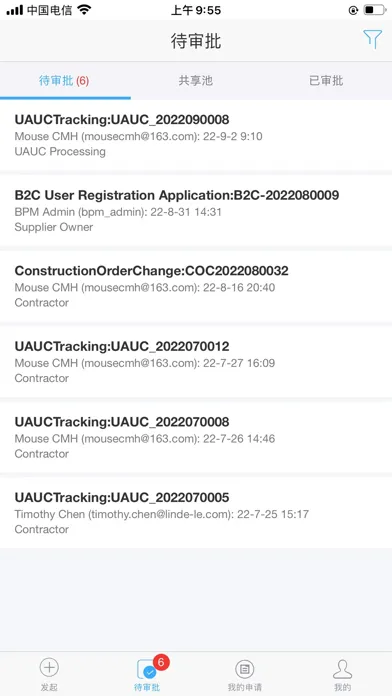Select the 待审批 (6) tab
Screen dimensions: 392x696
click(64, 81)
